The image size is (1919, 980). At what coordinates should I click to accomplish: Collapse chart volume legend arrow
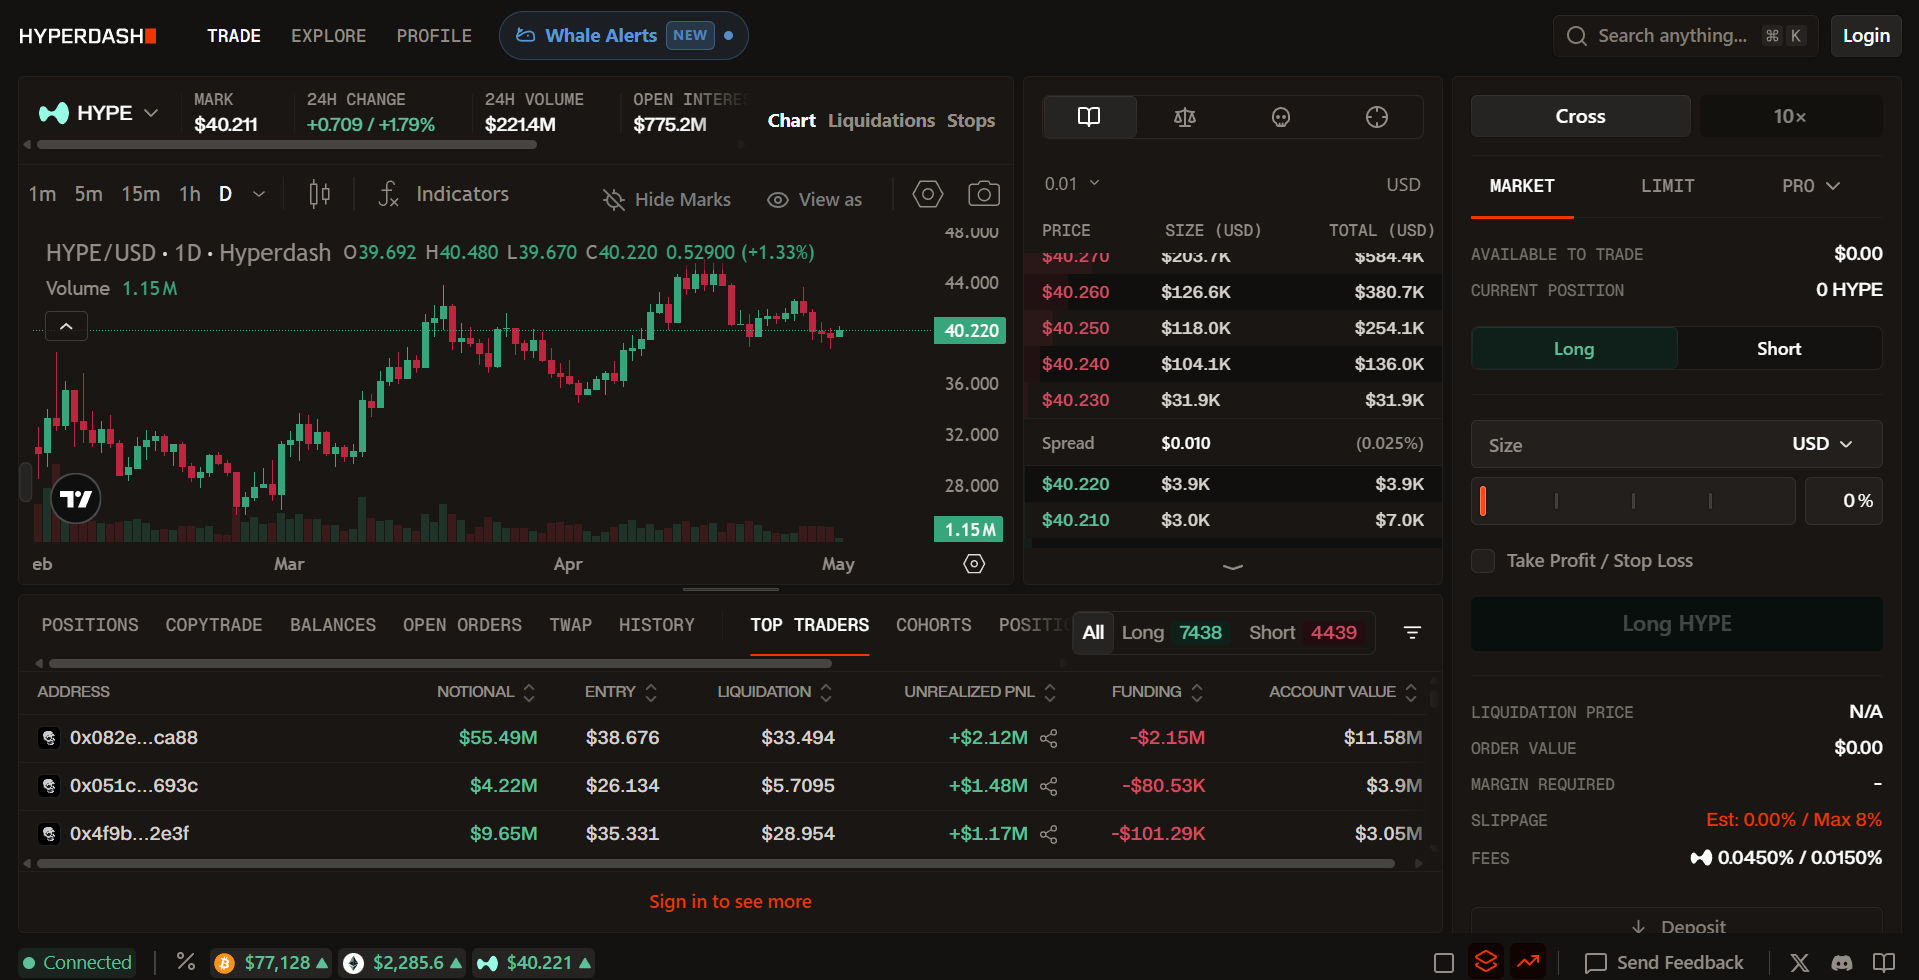point(66,326)
